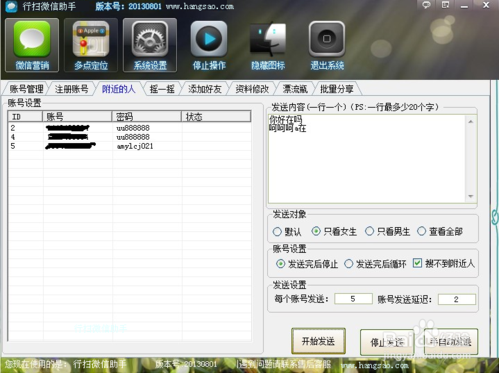Image resolution: width=499 pixels, height=373 pixels.
Task: Switch to the 资料修改 tab
Action: tap(252, 89)
